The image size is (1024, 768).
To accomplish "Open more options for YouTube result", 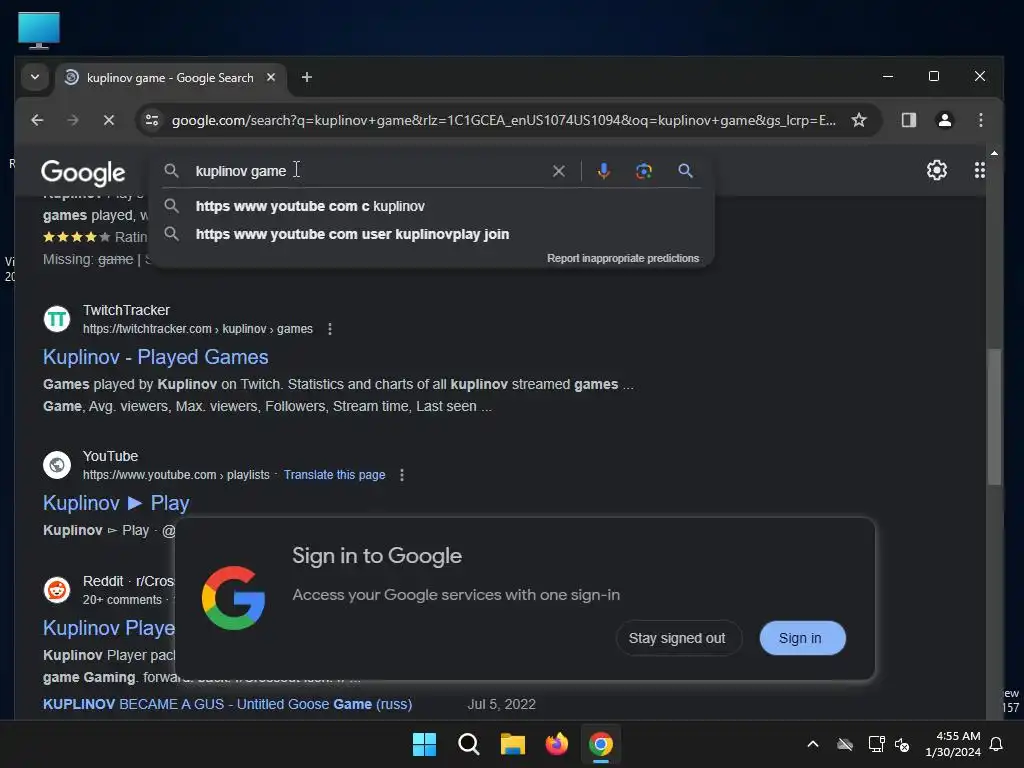I will click(x=402, y=475).
